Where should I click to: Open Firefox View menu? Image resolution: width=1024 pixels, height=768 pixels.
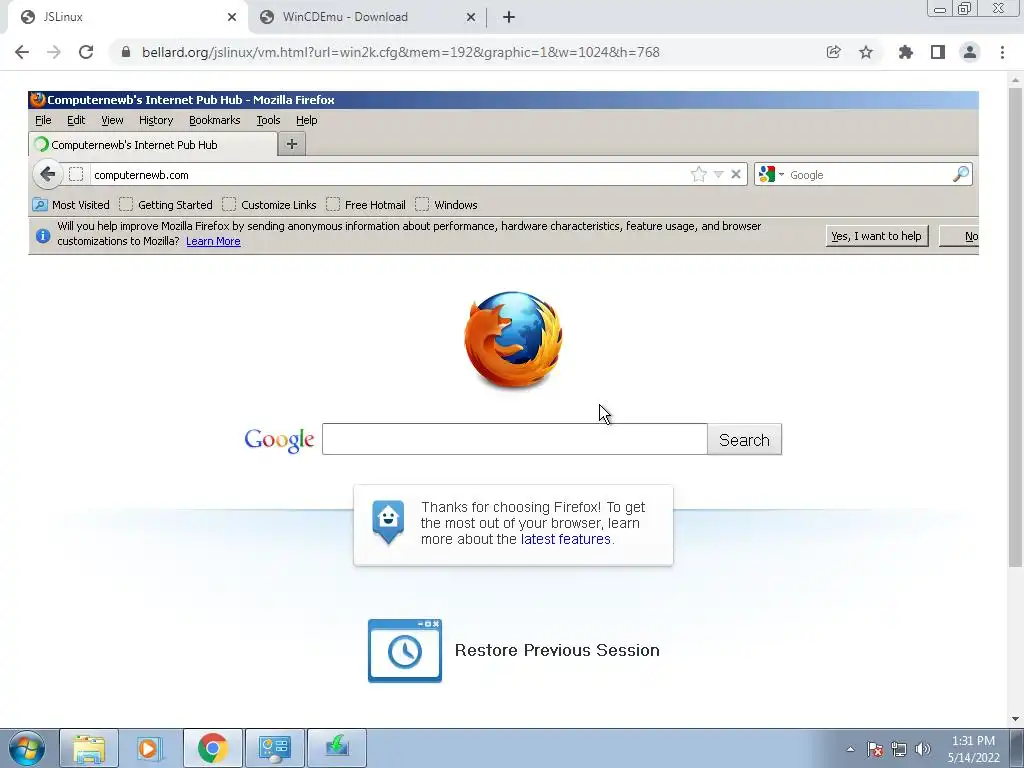tap(112, 120)
